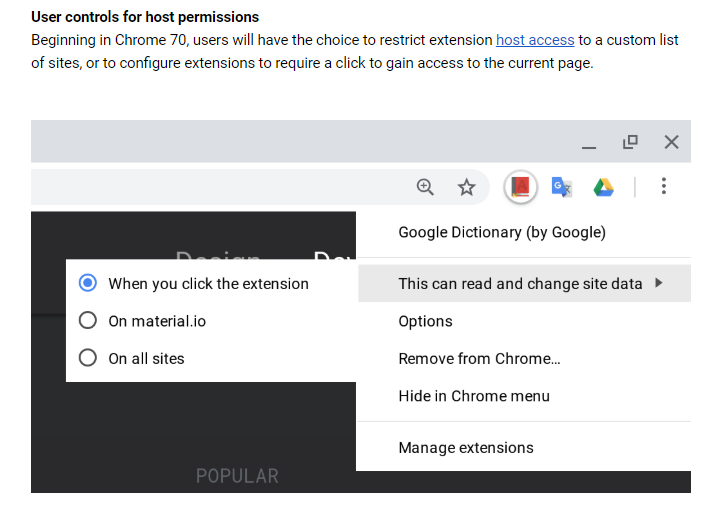Viewport: 704px width, 508px height.
Task: Open "Manage extensions" from the menu
Action: coord(466,448)
